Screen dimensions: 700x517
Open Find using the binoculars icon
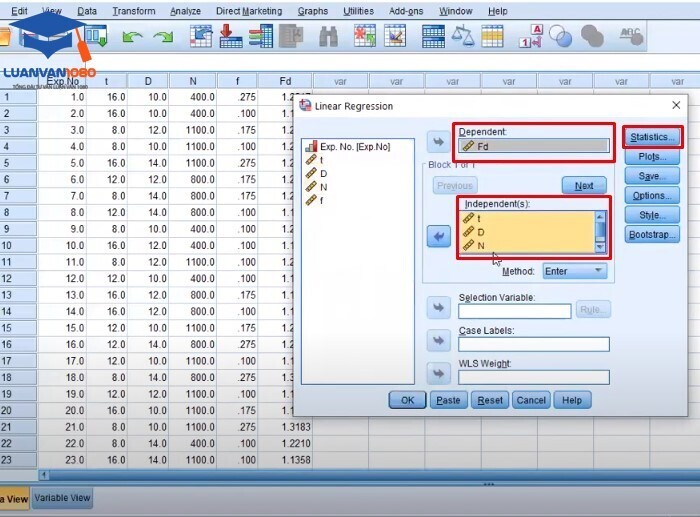pos(328,37)
